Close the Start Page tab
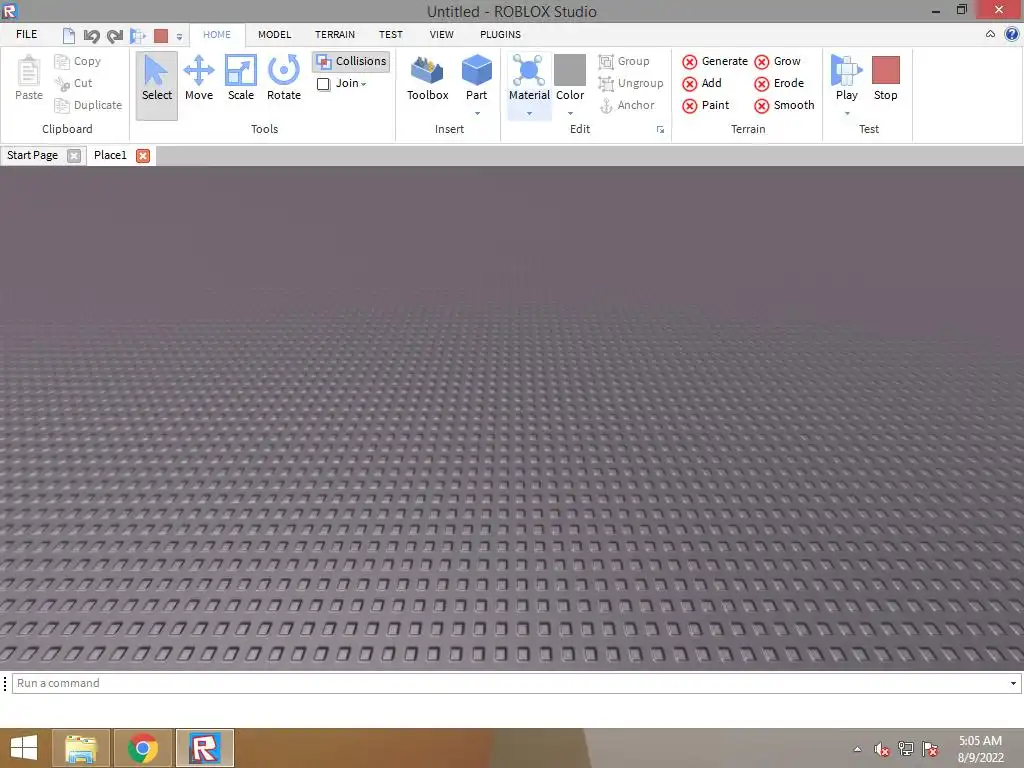Screen dimensions: 1024x768 point(74,155)
